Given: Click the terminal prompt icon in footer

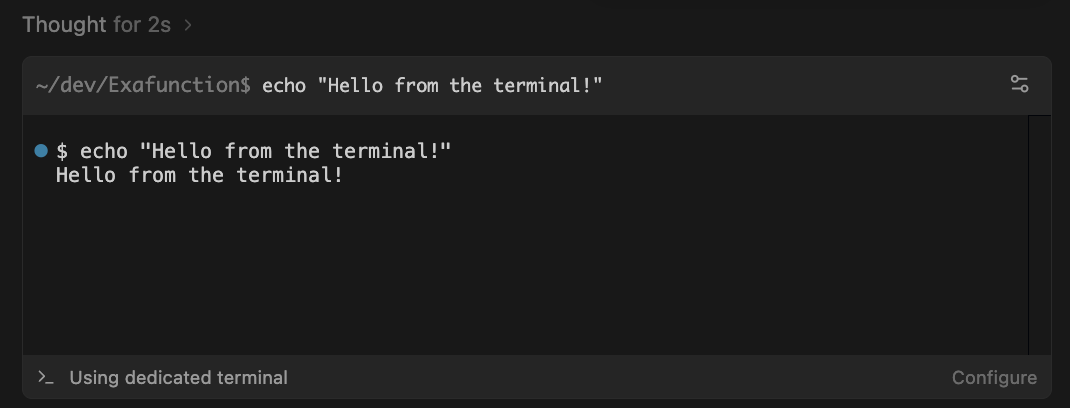Looking at the screenshot, I should 45,378.
